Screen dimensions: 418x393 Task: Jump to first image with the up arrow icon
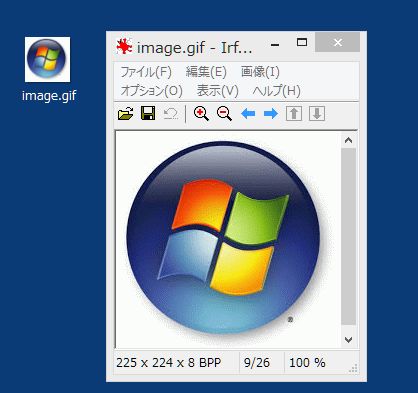[x=294, y=114]
